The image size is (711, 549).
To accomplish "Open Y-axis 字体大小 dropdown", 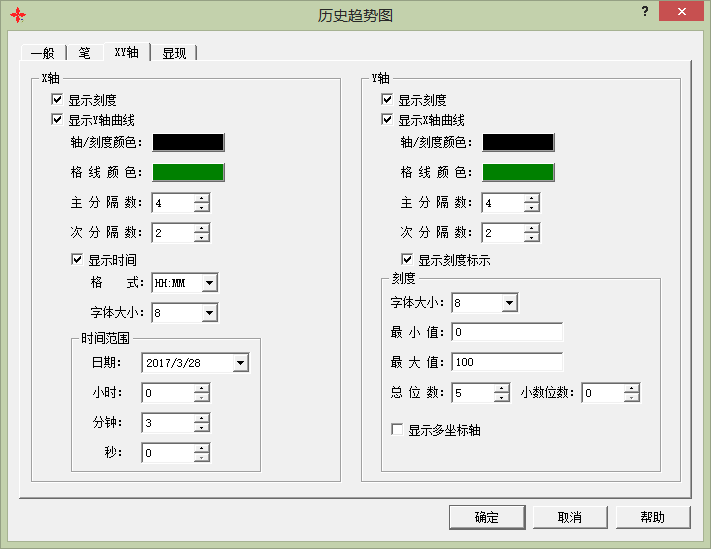I will coord(508,303).
